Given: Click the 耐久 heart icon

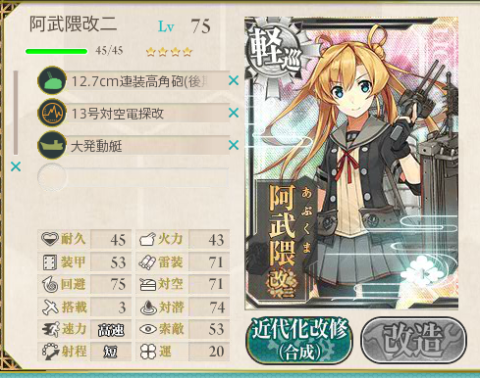Looking at the screenshot, I should [x=50, y=239].
